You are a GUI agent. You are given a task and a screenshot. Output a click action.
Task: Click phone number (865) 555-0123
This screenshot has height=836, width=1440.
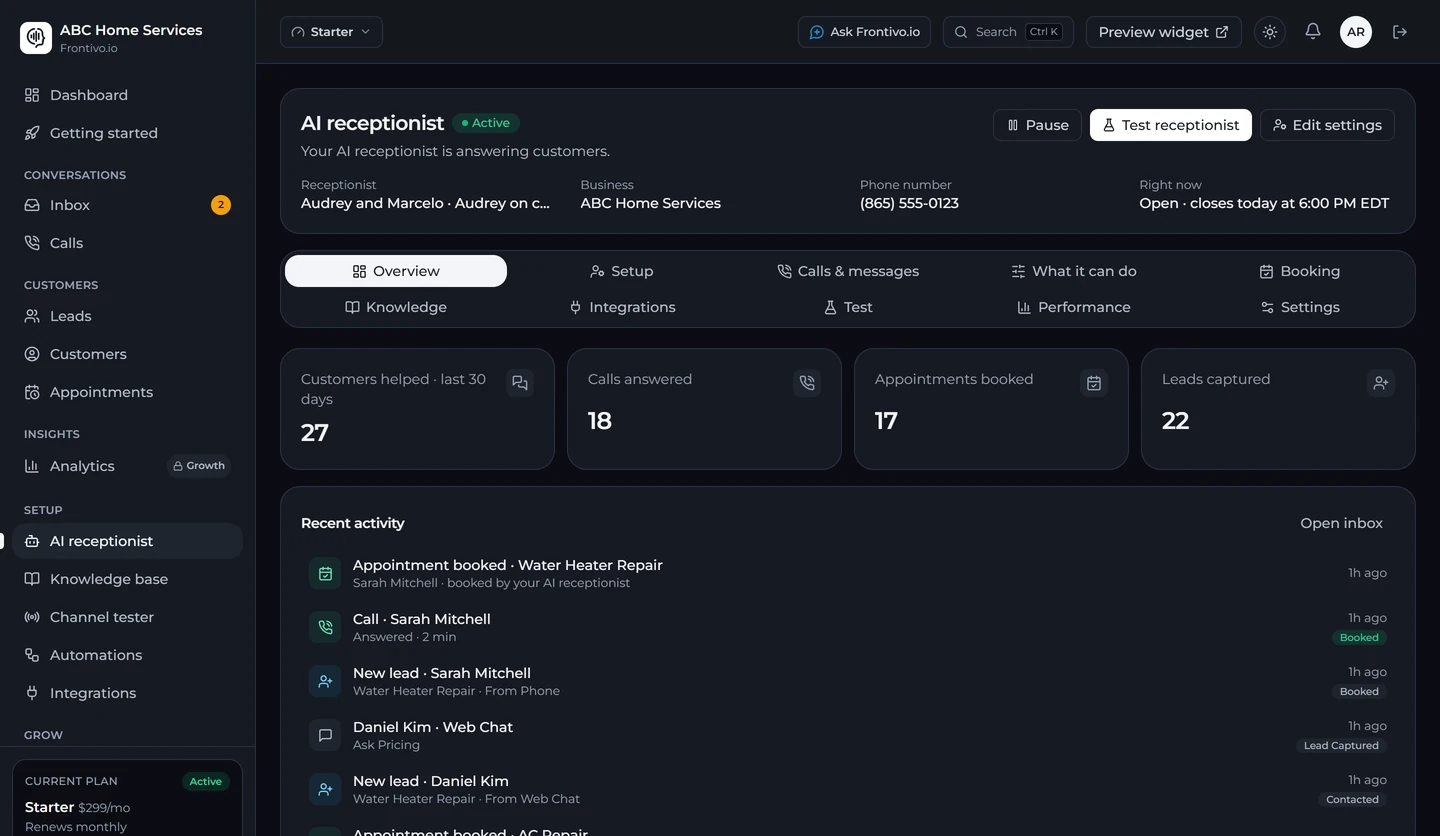909,203
